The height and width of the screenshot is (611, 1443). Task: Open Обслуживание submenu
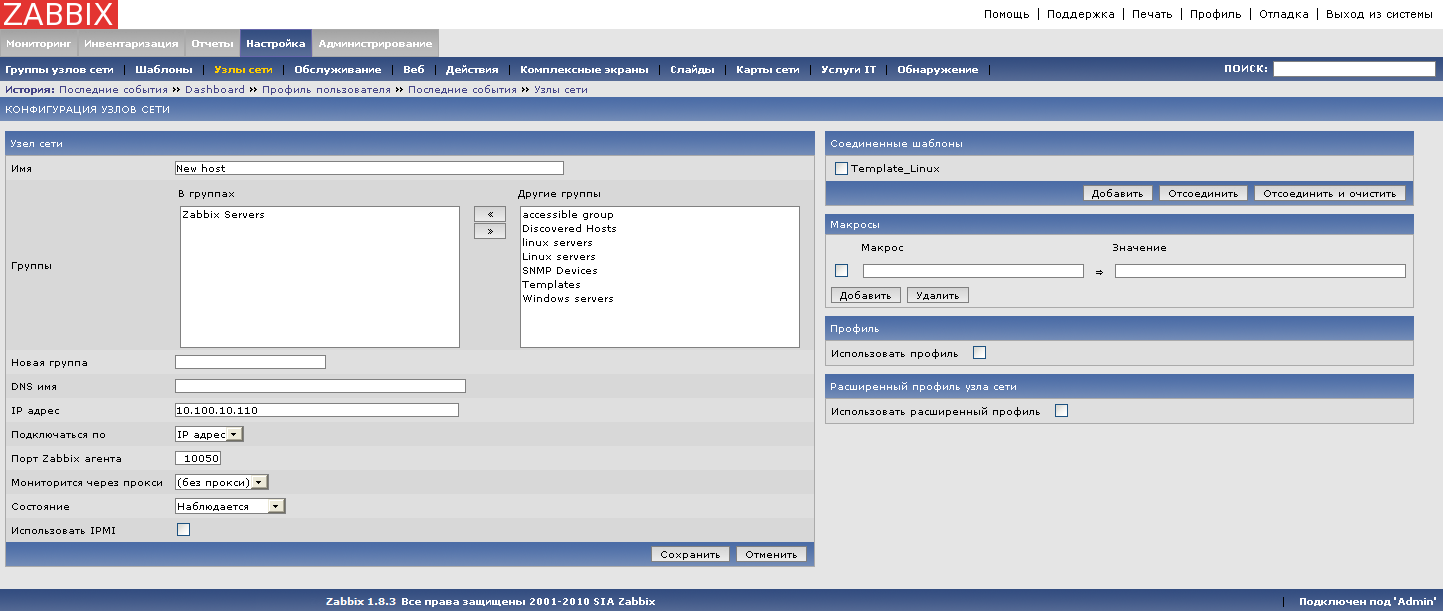338,70
